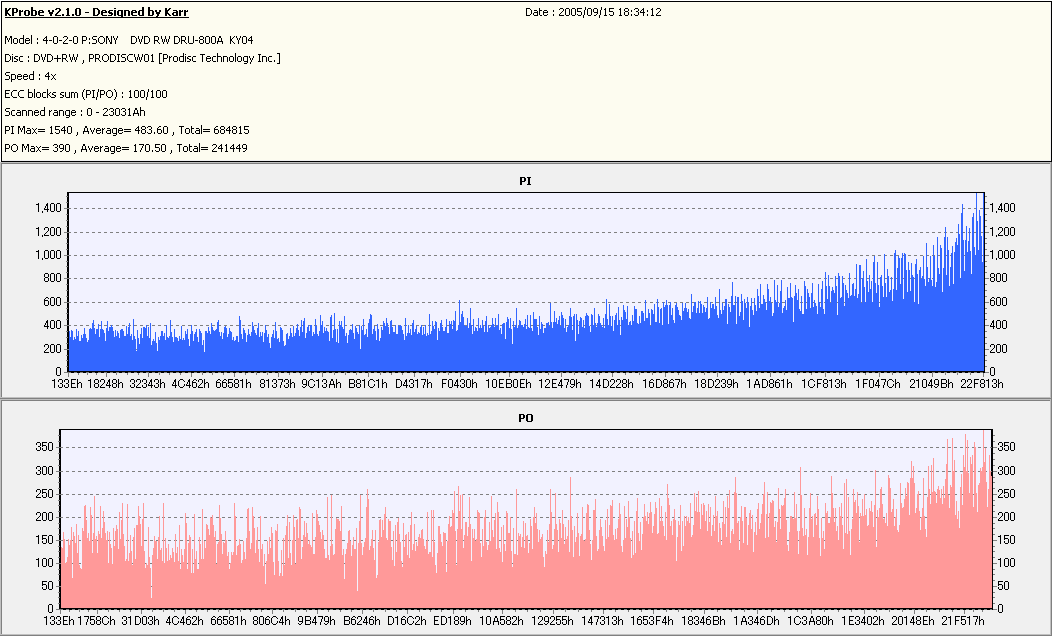Screen dimensions: 1052x636
Task: Click 18248h on PI chart x-axis
Action: [105, 384]
